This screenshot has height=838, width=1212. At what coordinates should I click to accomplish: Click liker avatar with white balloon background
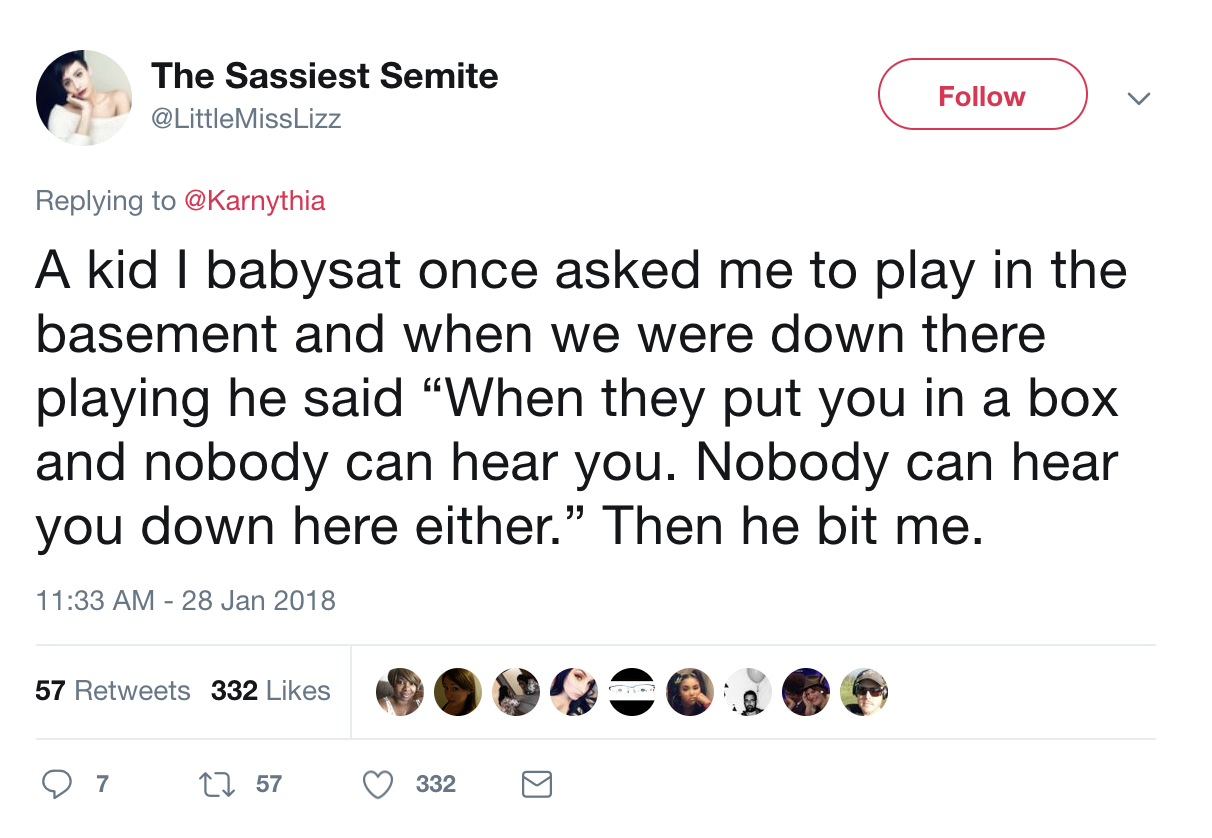pyautogui.click(x=748, y=692)
